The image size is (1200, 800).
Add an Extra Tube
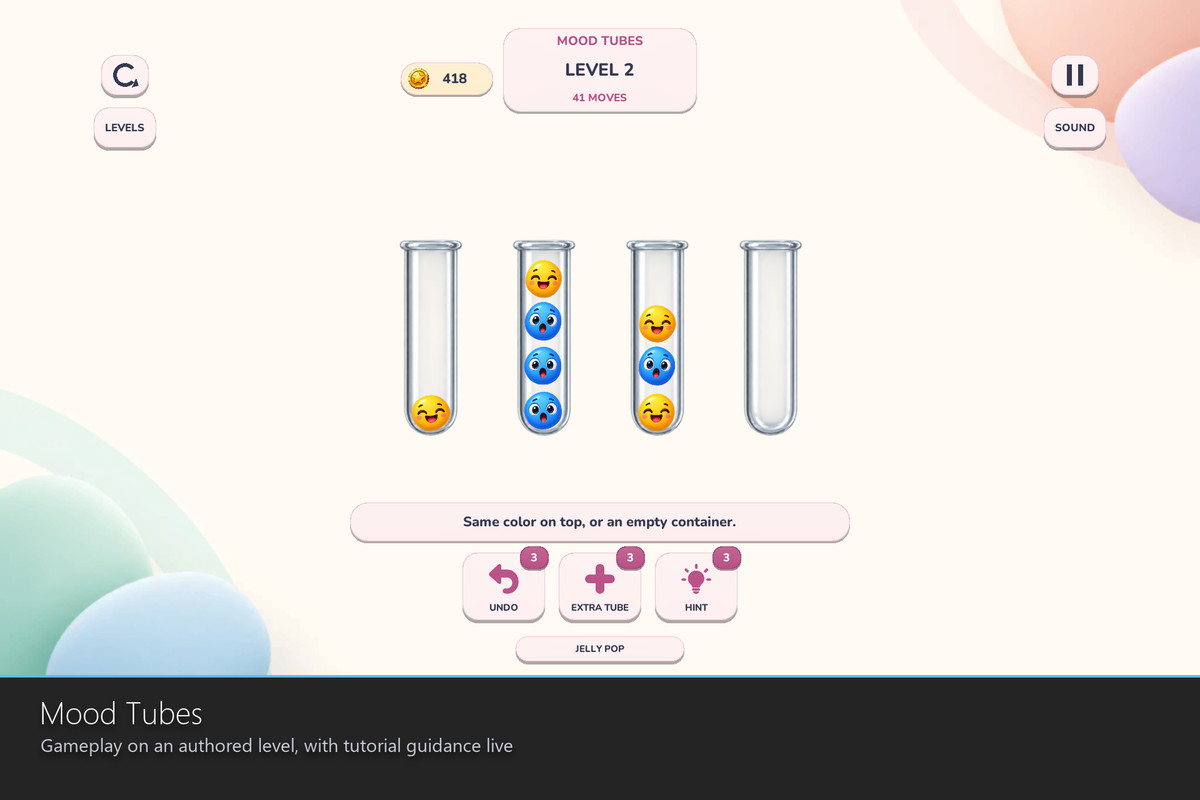click(600, 587)
